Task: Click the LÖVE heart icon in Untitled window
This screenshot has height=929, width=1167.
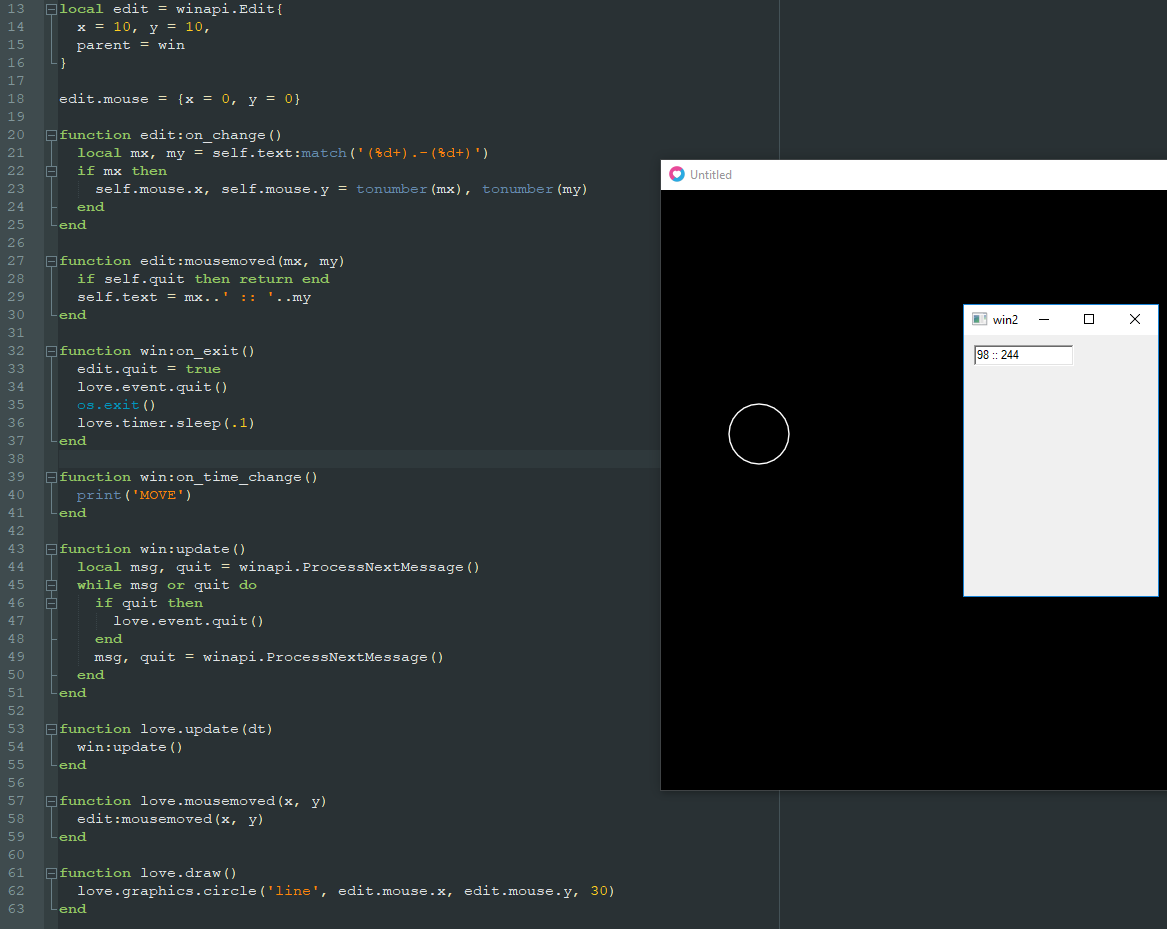Action: tap(677, 174)
